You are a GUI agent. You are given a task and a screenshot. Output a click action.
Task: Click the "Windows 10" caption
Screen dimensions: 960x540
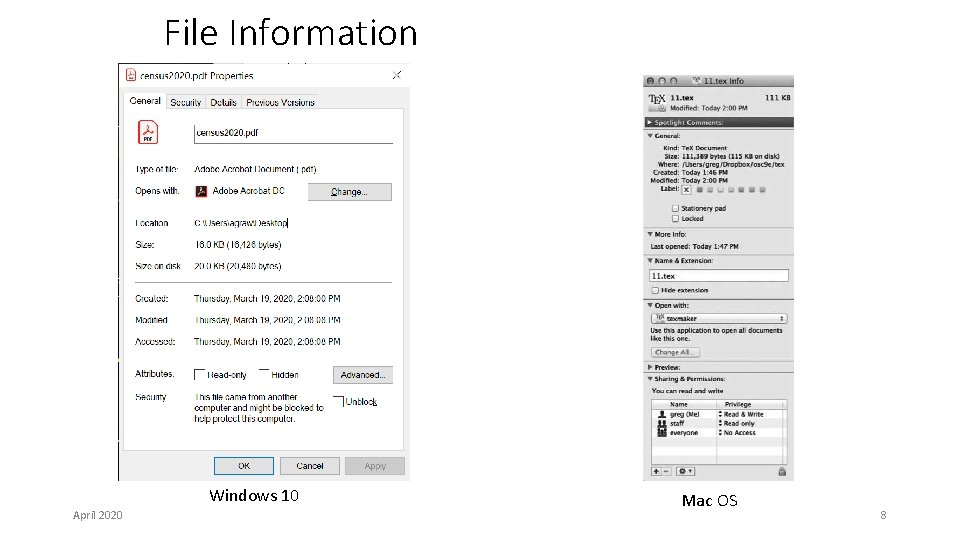pos(254,495)
